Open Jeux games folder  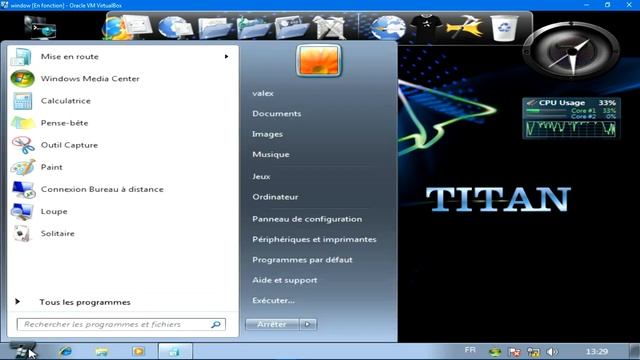coord(261,176)
